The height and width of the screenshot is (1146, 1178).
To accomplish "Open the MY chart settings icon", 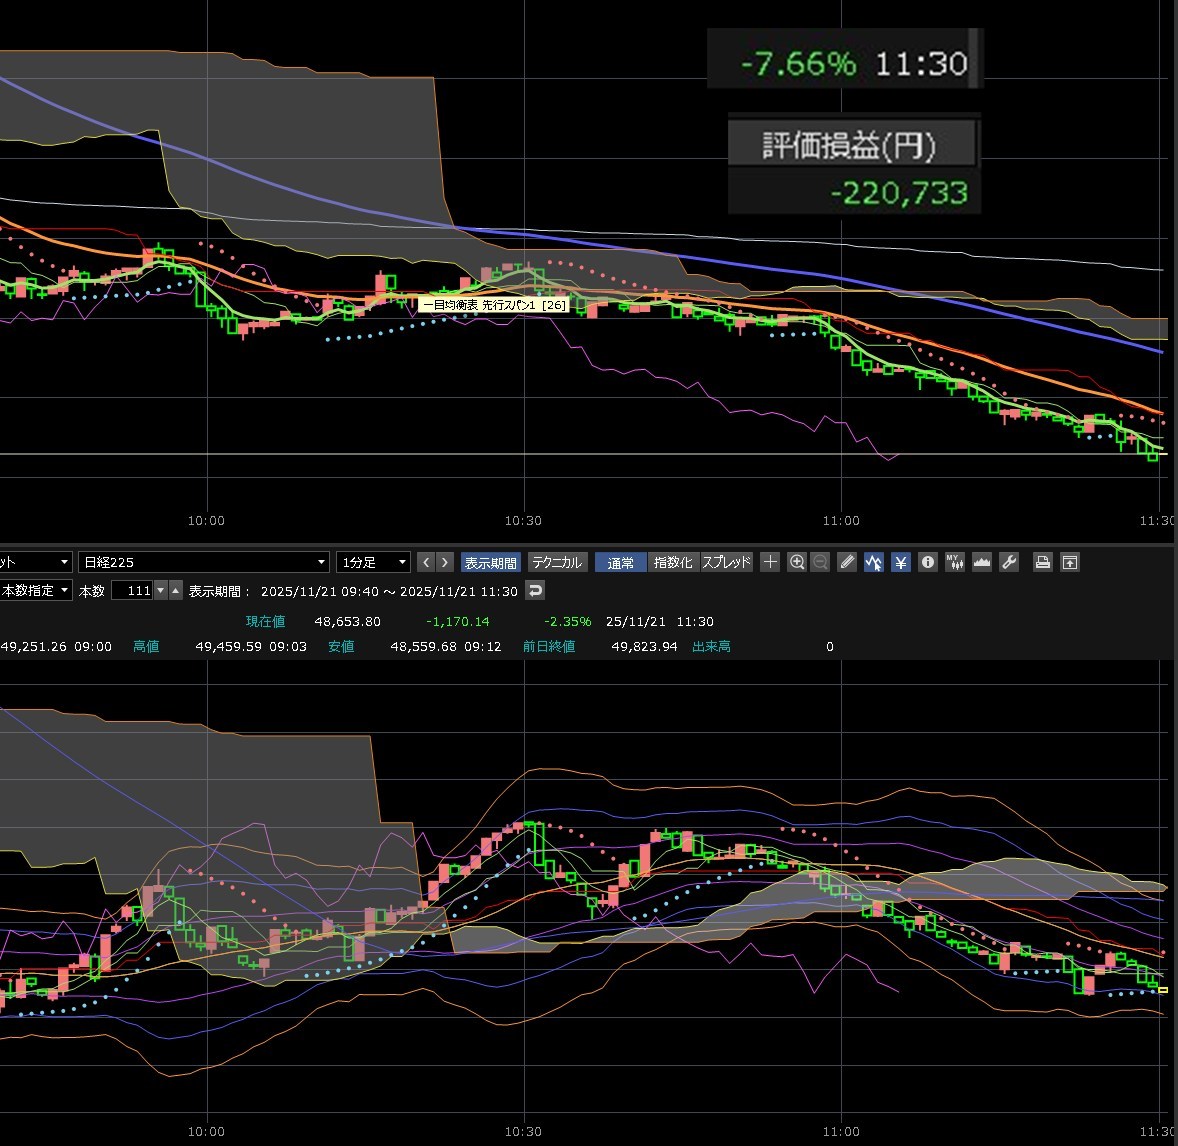I will pos(954,562).
